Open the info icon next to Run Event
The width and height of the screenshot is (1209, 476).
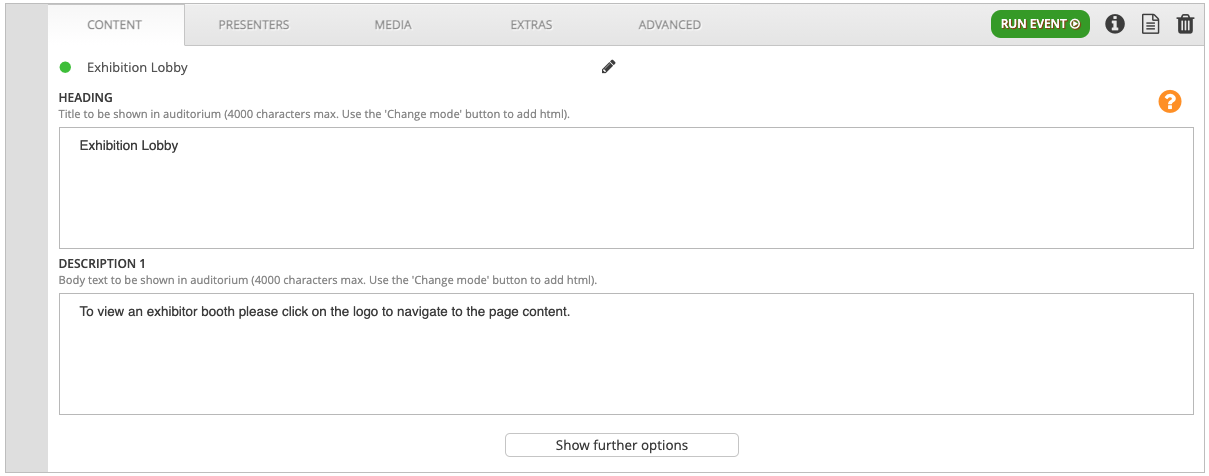pos(1115,24)
